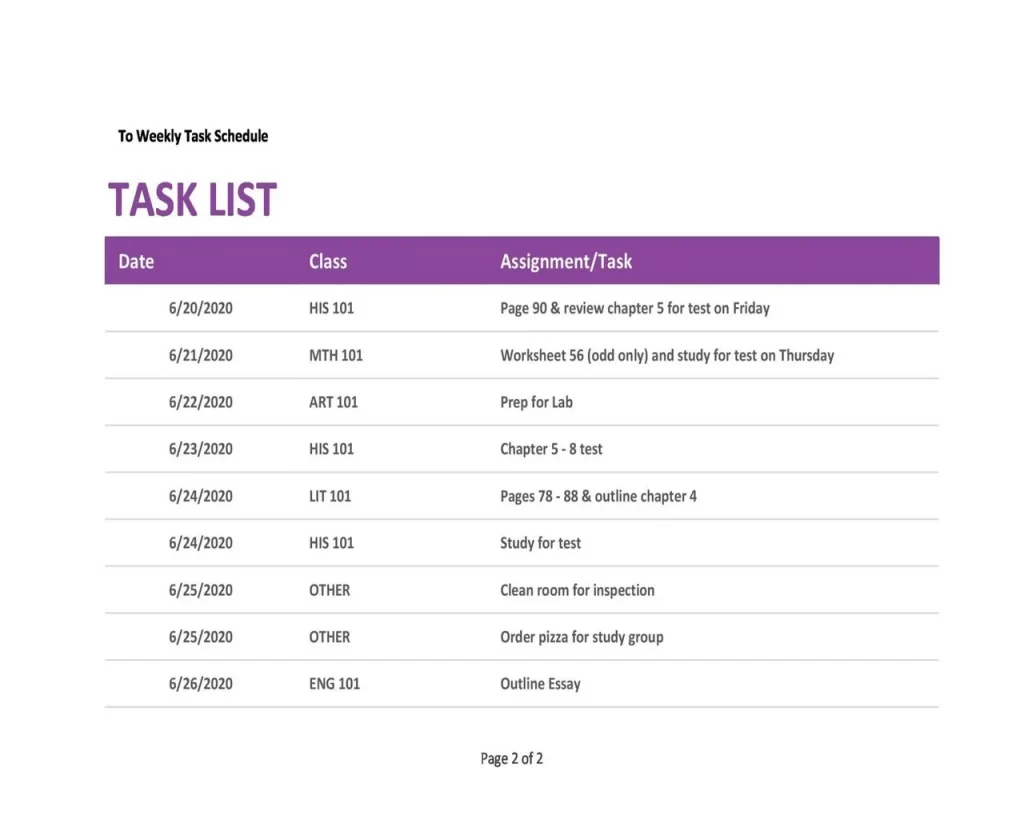Select the Class column header
The image size is (1024, 819).
click(x=328, y=261)
